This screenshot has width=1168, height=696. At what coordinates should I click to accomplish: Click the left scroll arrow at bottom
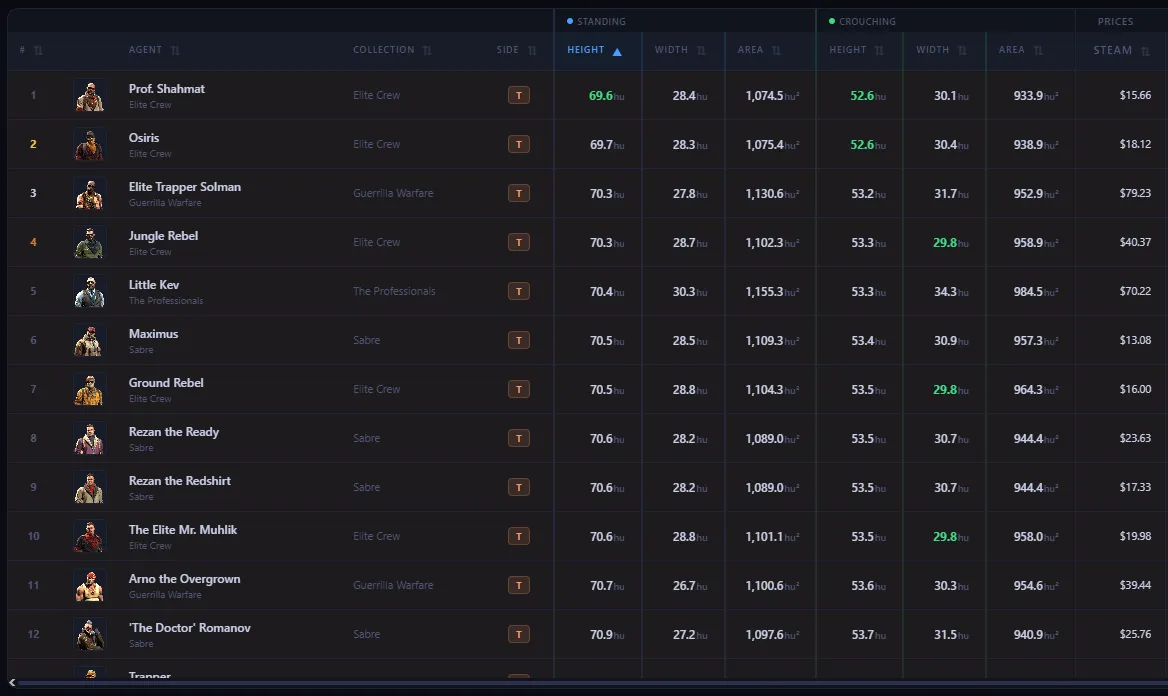click(x=12, y=683)
